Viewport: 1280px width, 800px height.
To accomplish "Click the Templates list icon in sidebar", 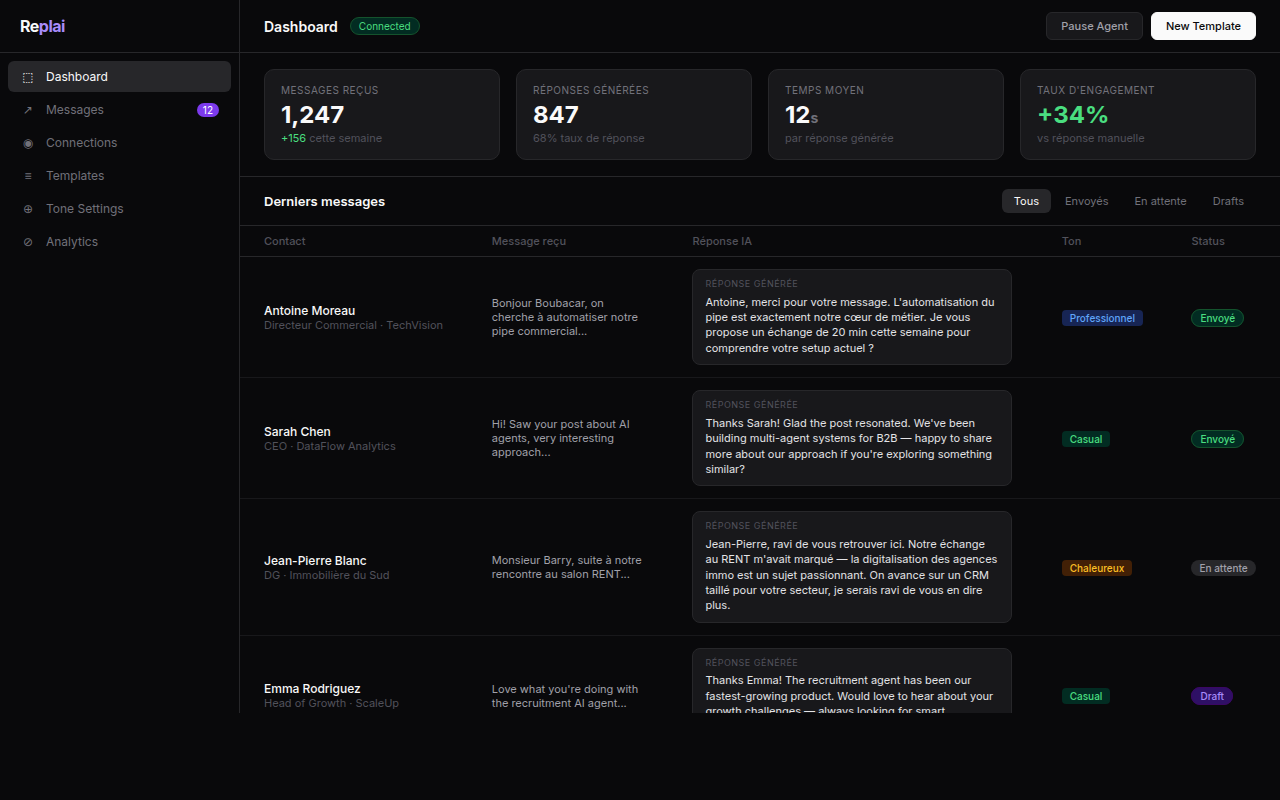I will [28, 176].
